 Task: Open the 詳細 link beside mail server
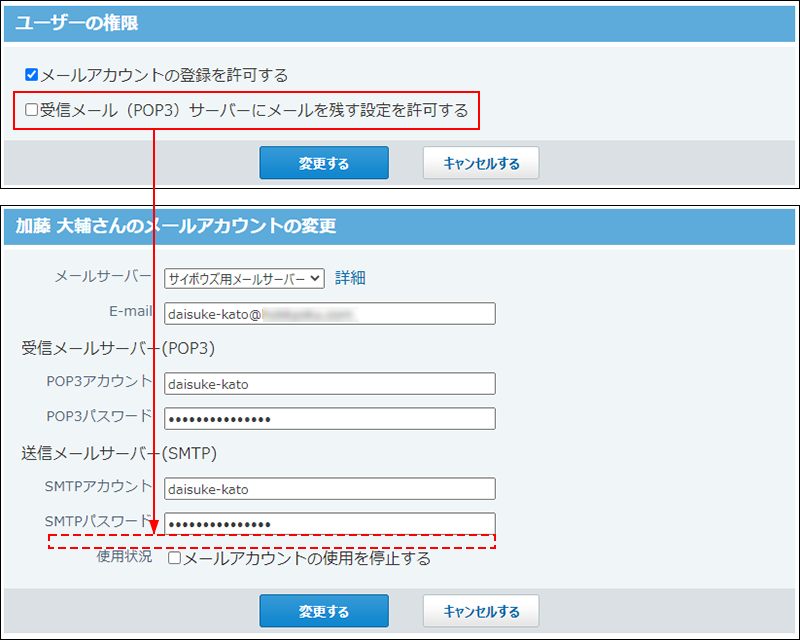[x=350, y=278]
